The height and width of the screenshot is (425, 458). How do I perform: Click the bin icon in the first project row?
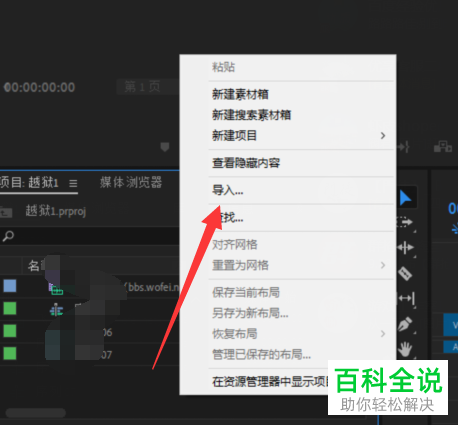tap(56, 289)
